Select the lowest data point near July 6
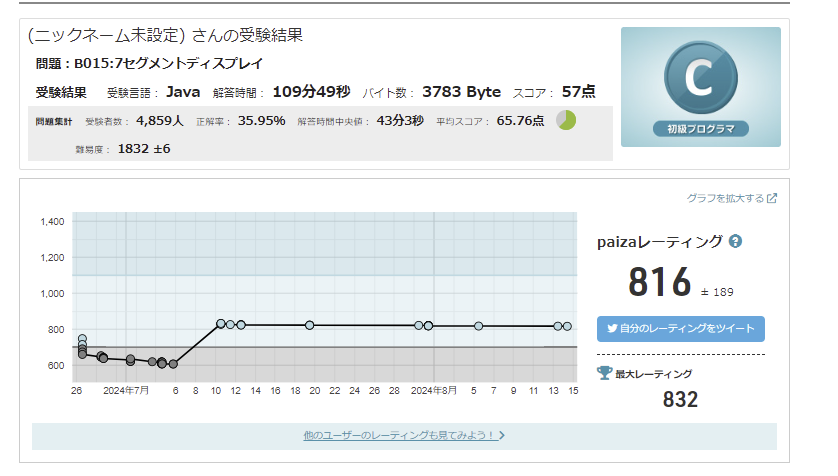The image size is (838, 476). coord(173,364)
